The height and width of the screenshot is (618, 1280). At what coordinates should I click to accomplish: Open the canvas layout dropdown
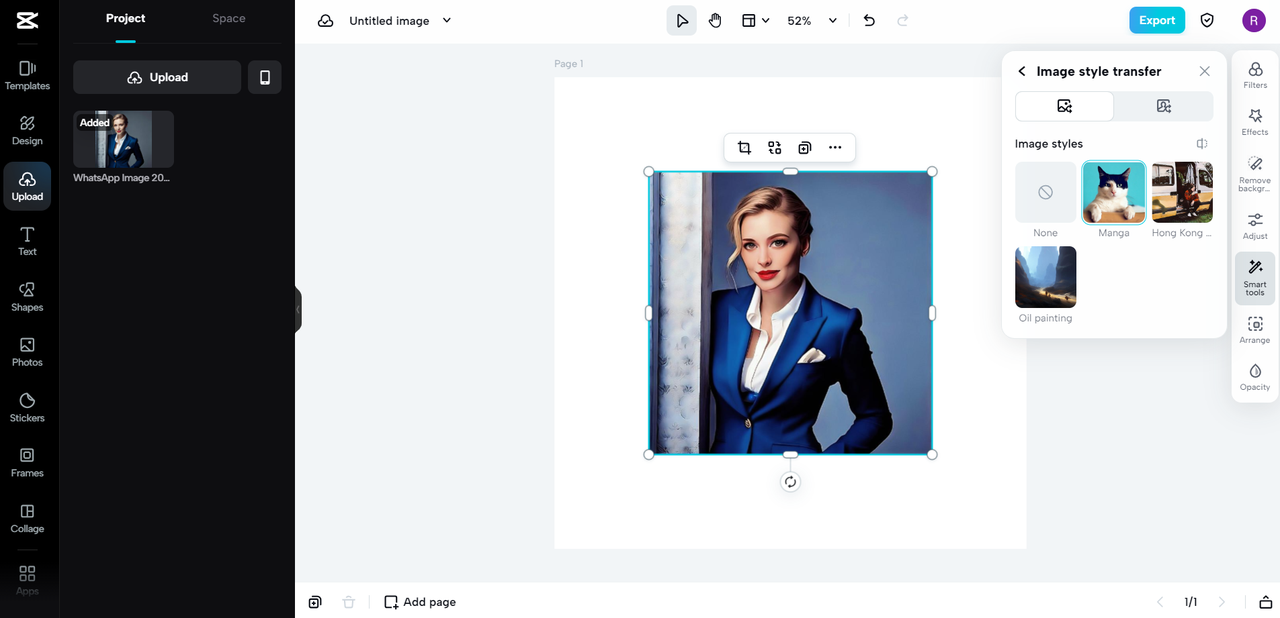coord(756,20)
